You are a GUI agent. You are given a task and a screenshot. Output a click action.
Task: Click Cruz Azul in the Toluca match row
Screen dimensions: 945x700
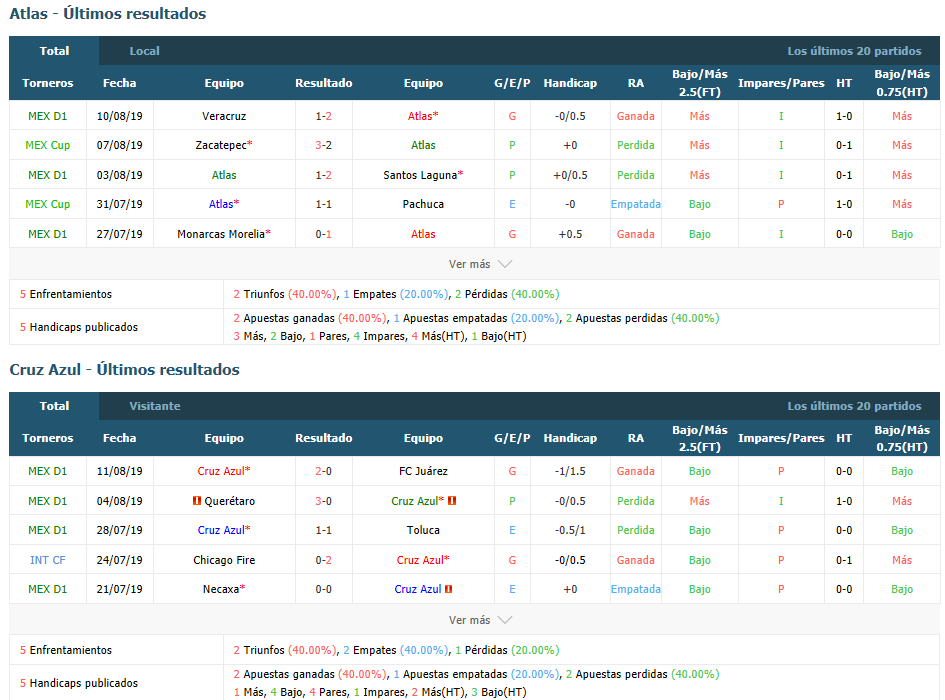[221, 530]
